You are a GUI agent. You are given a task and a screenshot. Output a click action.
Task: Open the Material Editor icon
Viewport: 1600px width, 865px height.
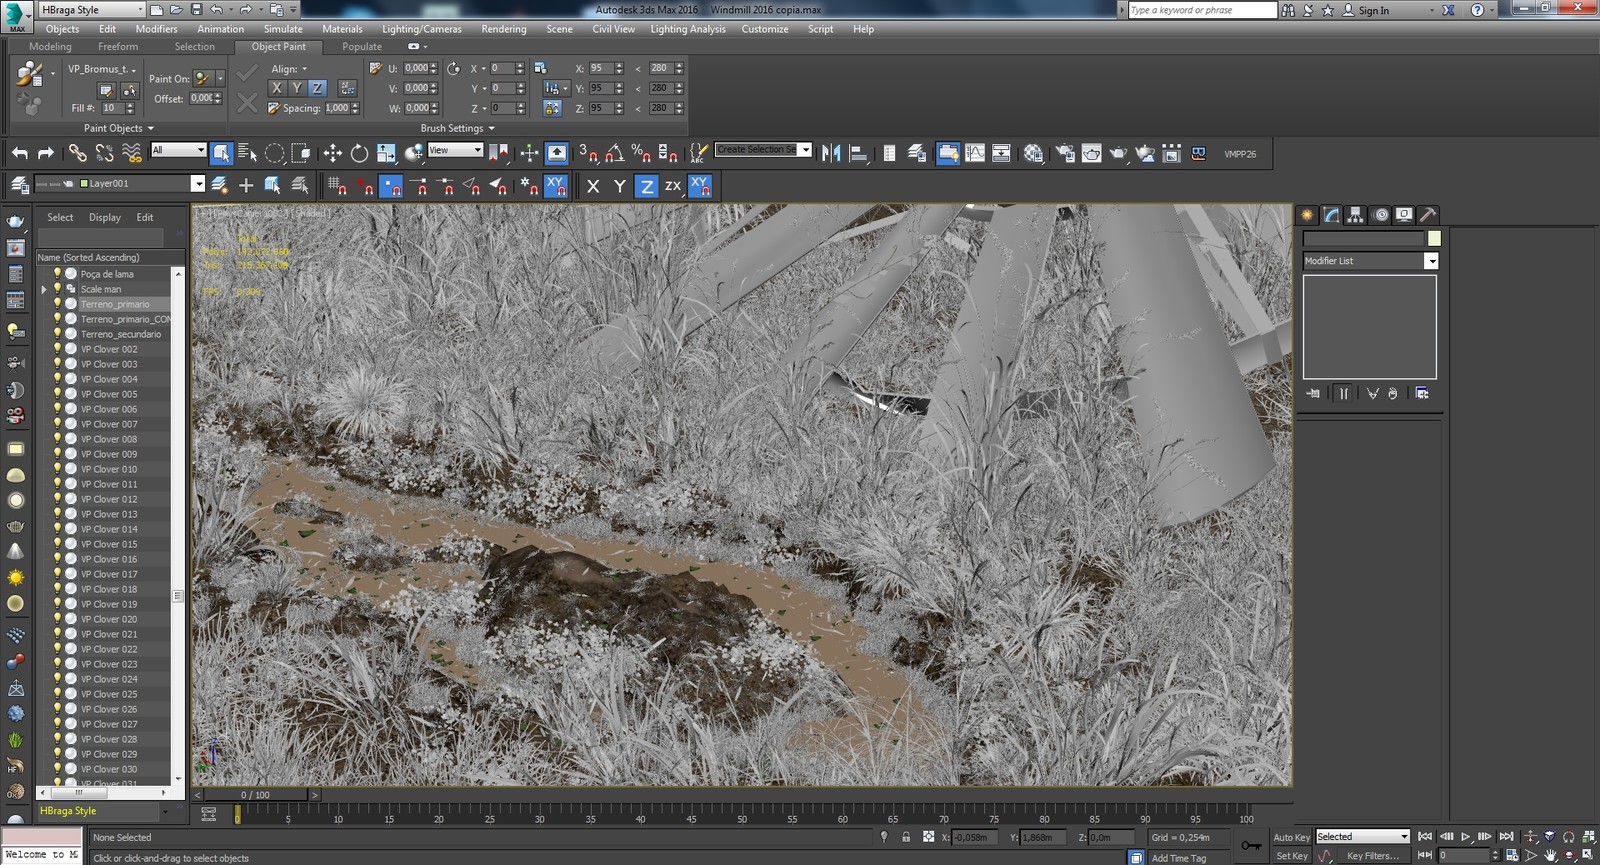(1033, 153)
